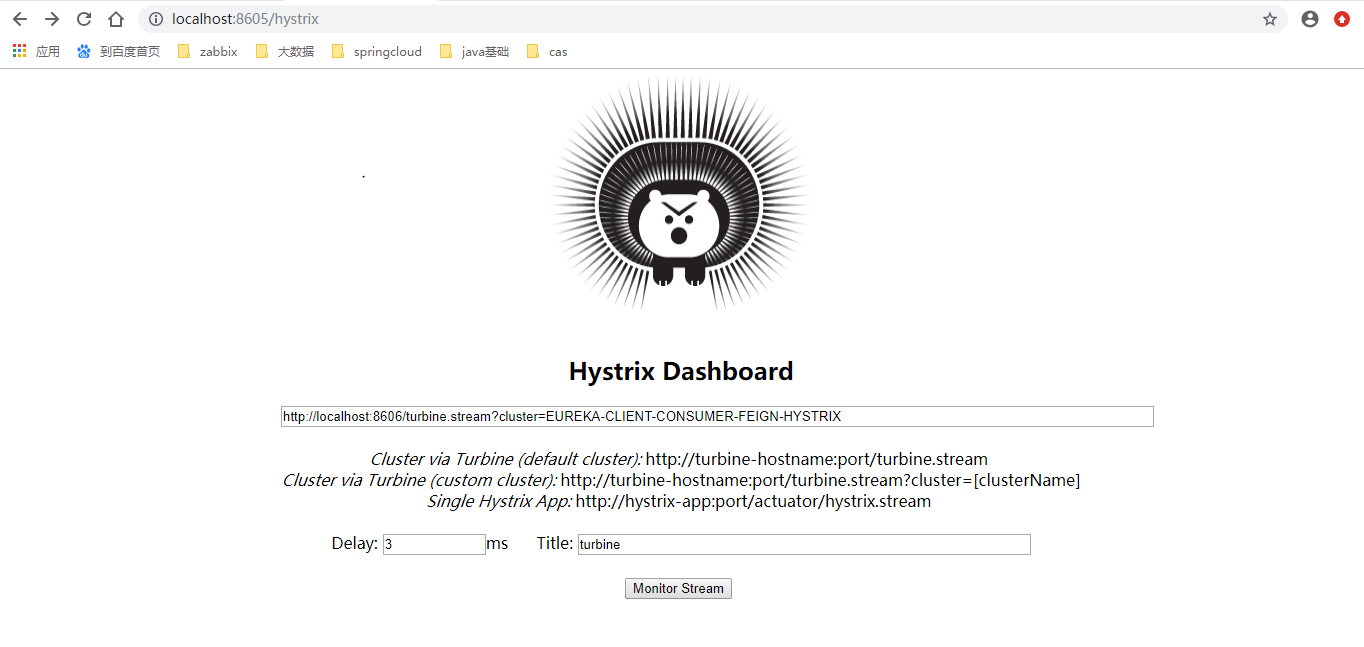Reload the current page
The width and height of the screenshot is (1364, 647).
(84, 19)
